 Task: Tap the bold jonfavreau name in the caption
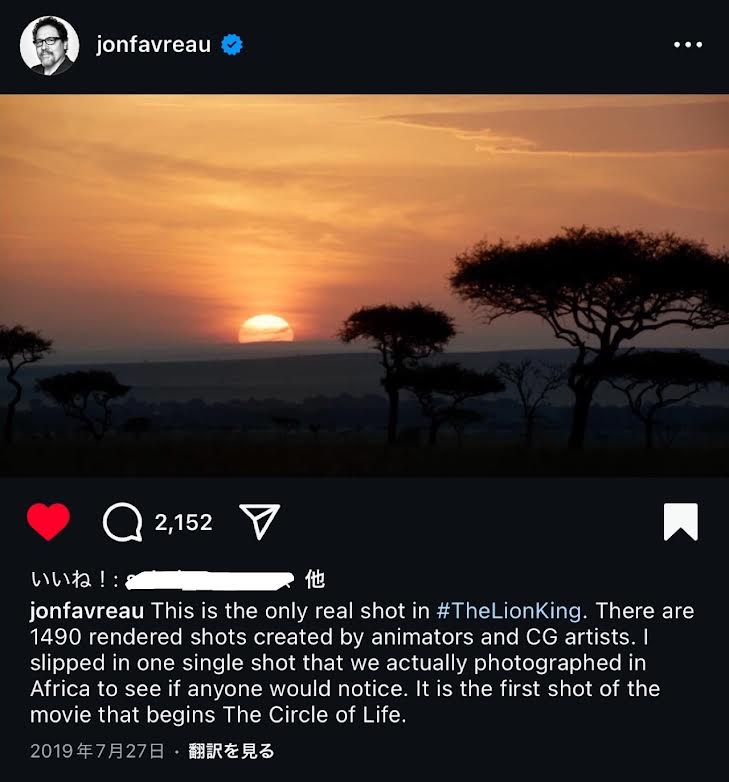[x=88, y=610]
